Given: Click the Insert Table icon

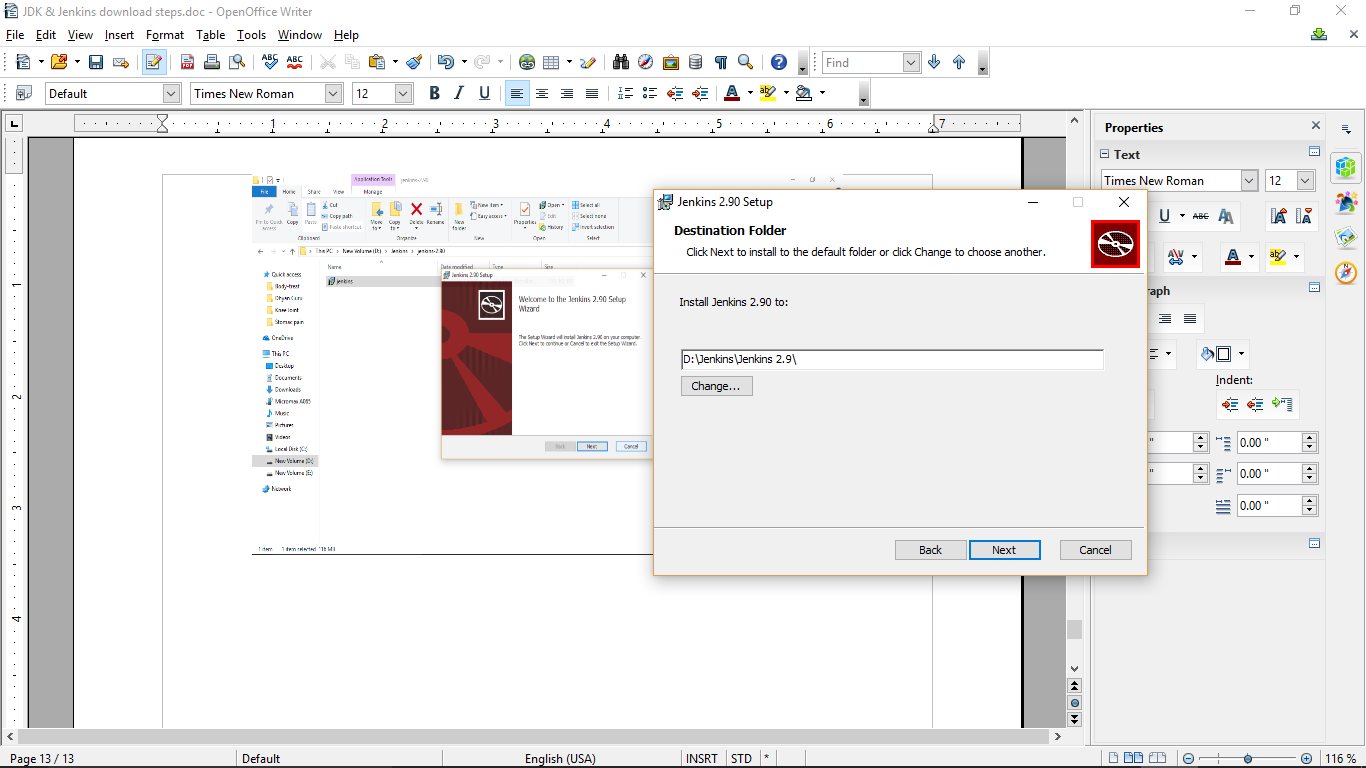Looking at the screenshot, I should [x=551, y=62].
